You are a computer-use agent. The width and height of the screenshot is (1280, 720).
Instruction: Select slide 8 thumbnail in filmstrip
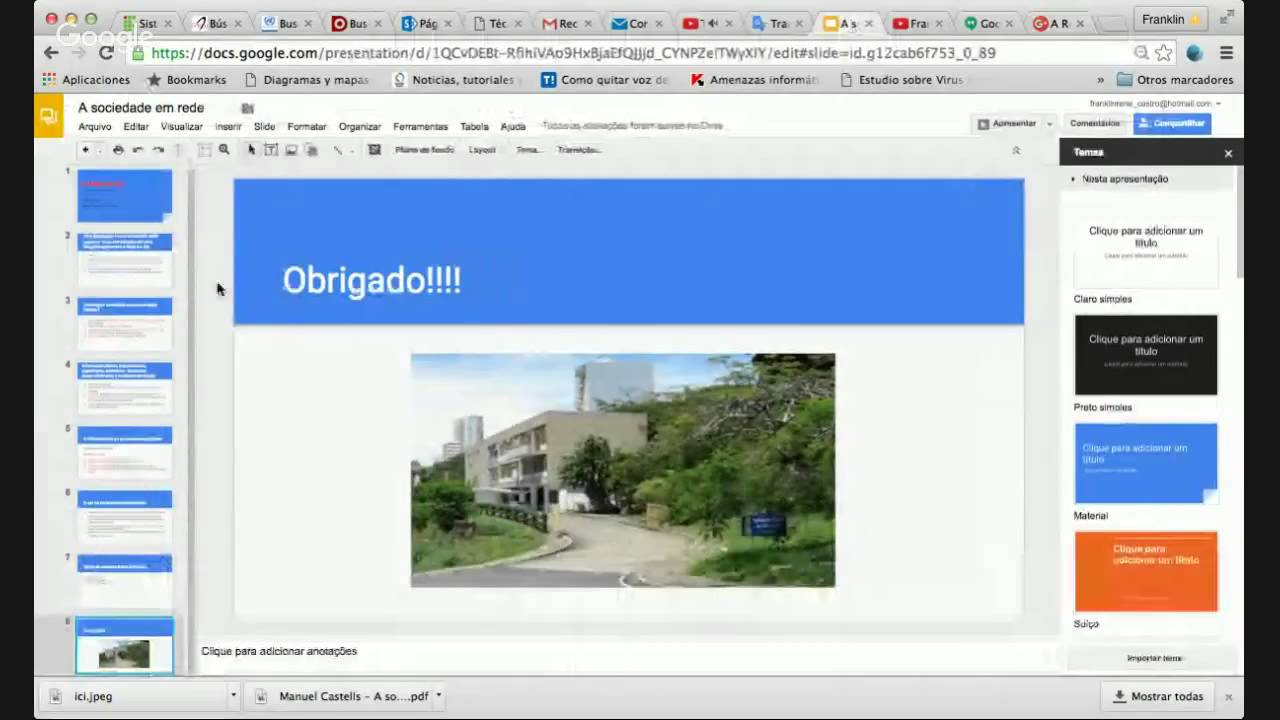click(x=125, y=646)
